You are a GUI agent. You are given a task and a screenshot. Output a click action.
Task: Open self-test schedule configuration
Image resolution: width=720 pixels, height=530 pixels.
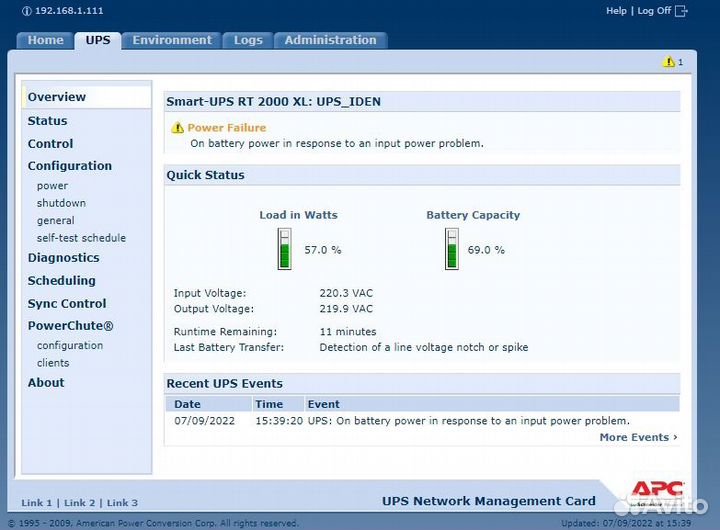coord(81,238)
